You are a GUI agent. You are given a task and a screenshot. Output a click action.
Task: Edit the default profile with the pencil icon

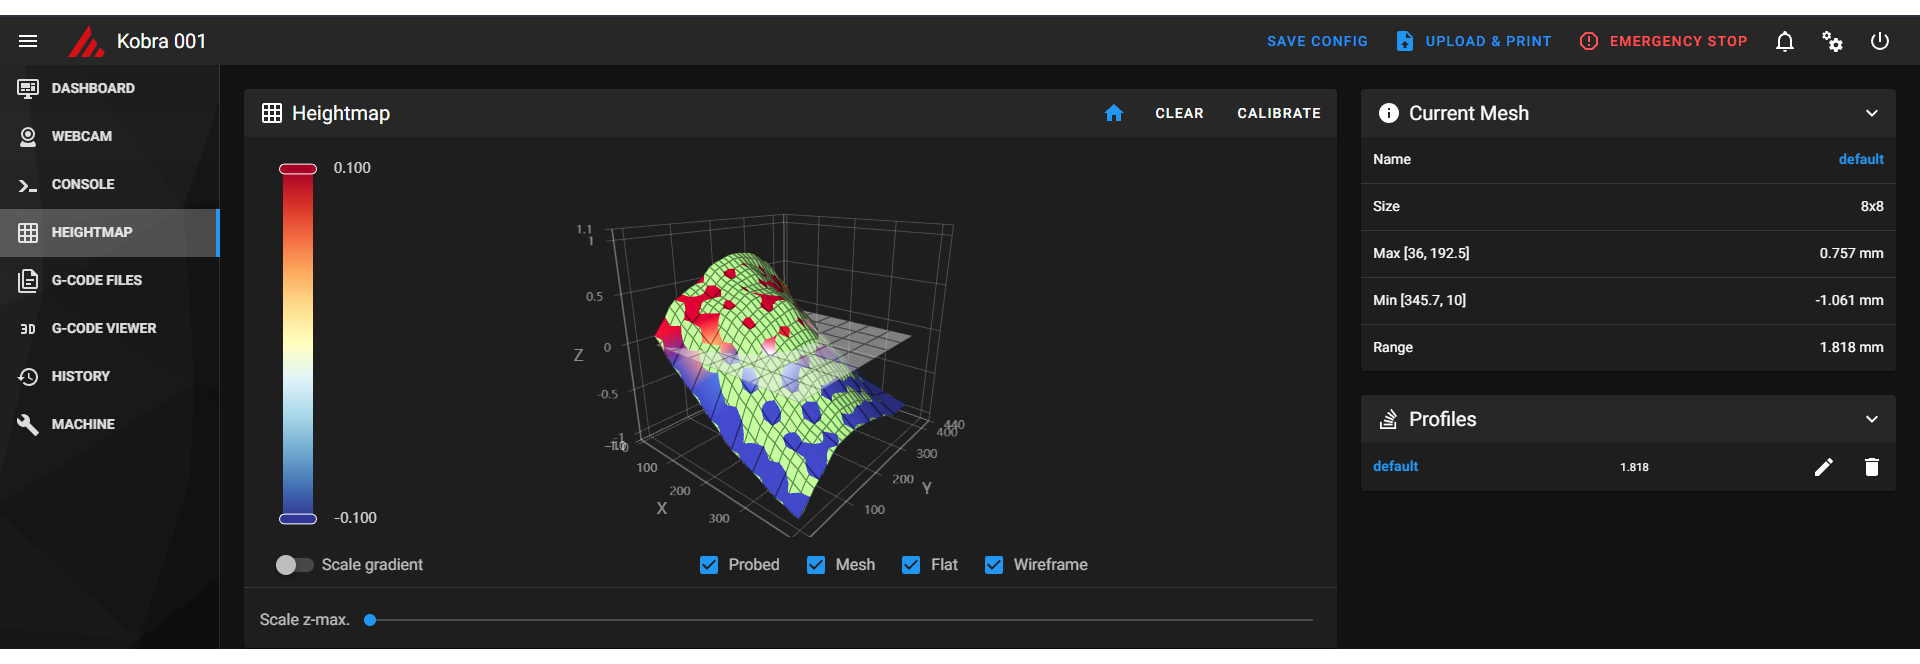[x=1824, y=467]
